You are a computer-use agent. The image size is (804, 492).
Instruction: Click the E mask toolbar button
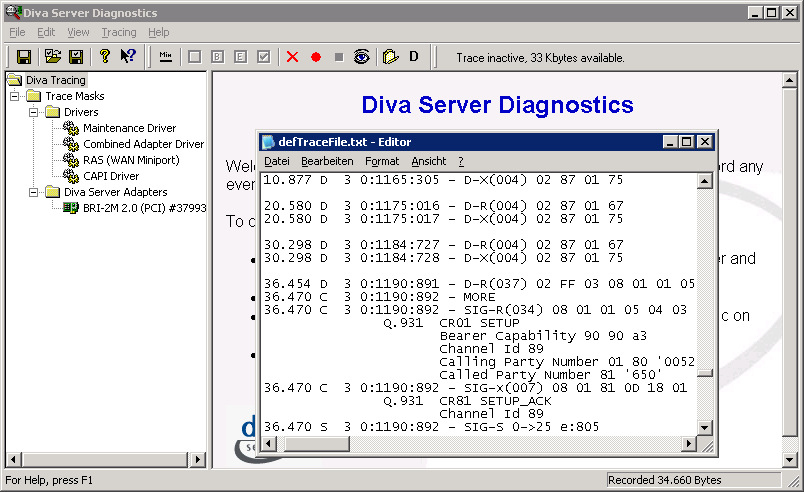pos(240,56)
